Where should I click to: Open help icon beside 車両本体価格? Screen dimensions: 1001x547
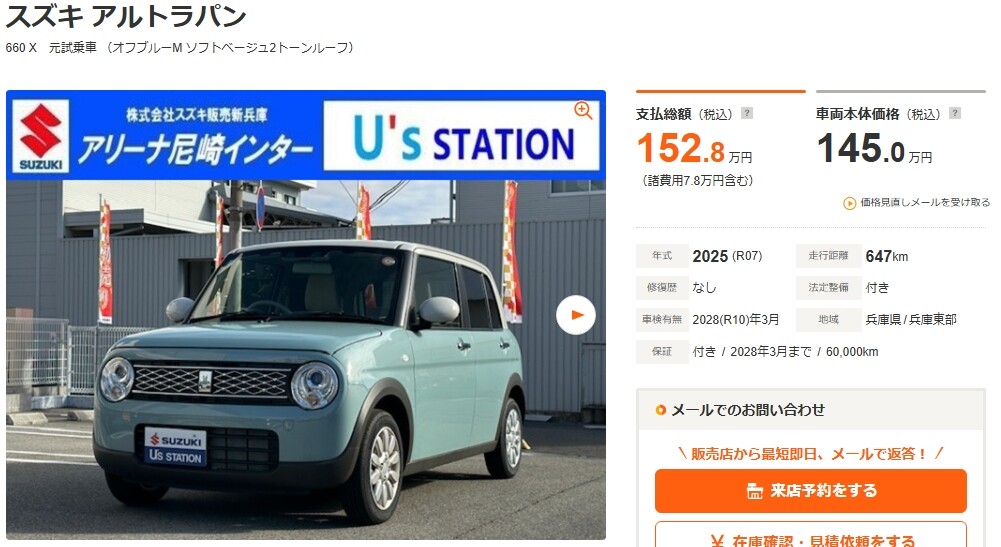(x=954, y=114)
